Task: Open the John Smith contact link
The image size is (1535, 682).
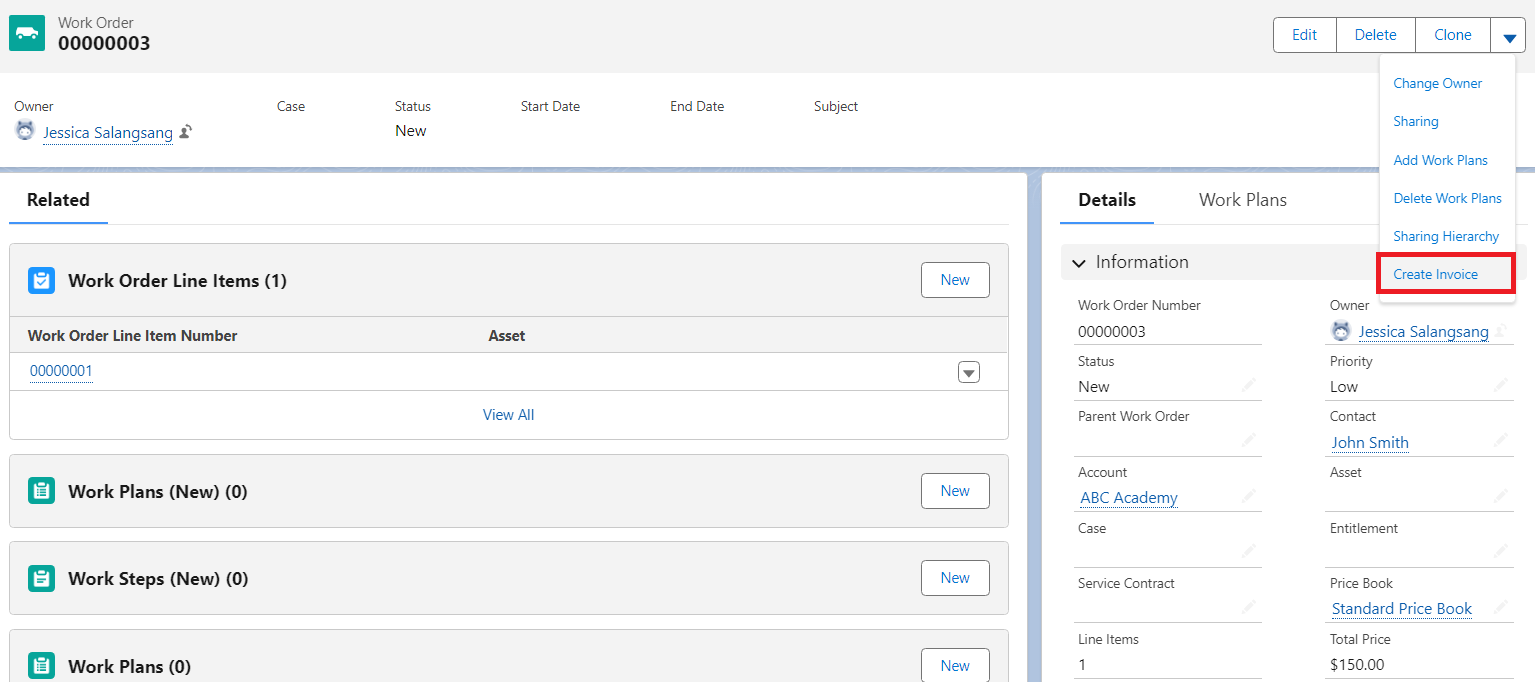Action: click(x=1369, y=442)
